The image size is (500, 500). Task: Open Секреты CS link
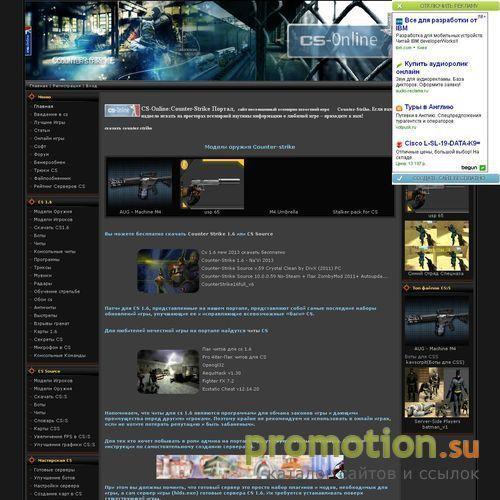[x=48, y=339]
